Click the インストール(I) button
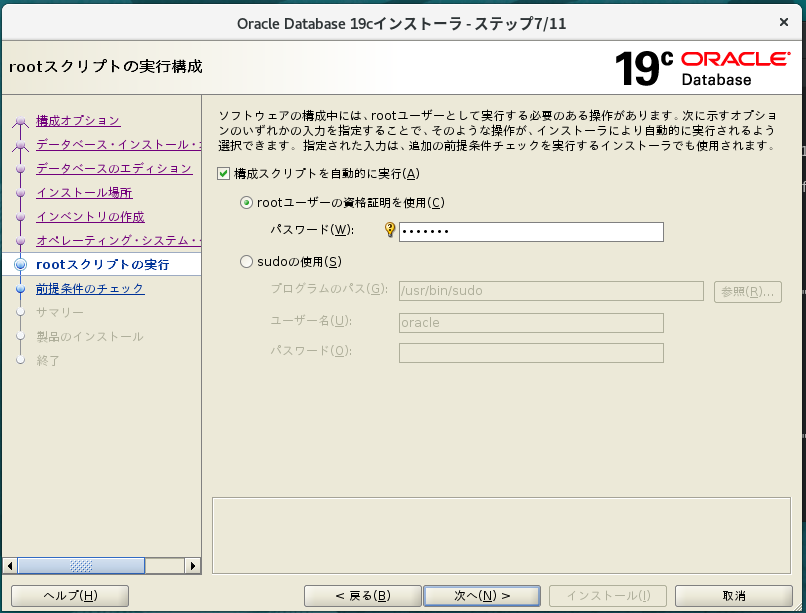The height and width of the screenshot is (613, 806). pyautogui.click(x=608, y=596)
